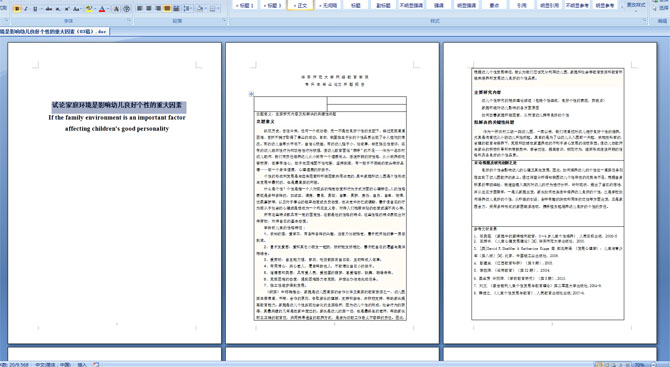Image resolution: width=670 pixels, height=367 pixels.
Task: Center the paragraph text
Action: 149,9
